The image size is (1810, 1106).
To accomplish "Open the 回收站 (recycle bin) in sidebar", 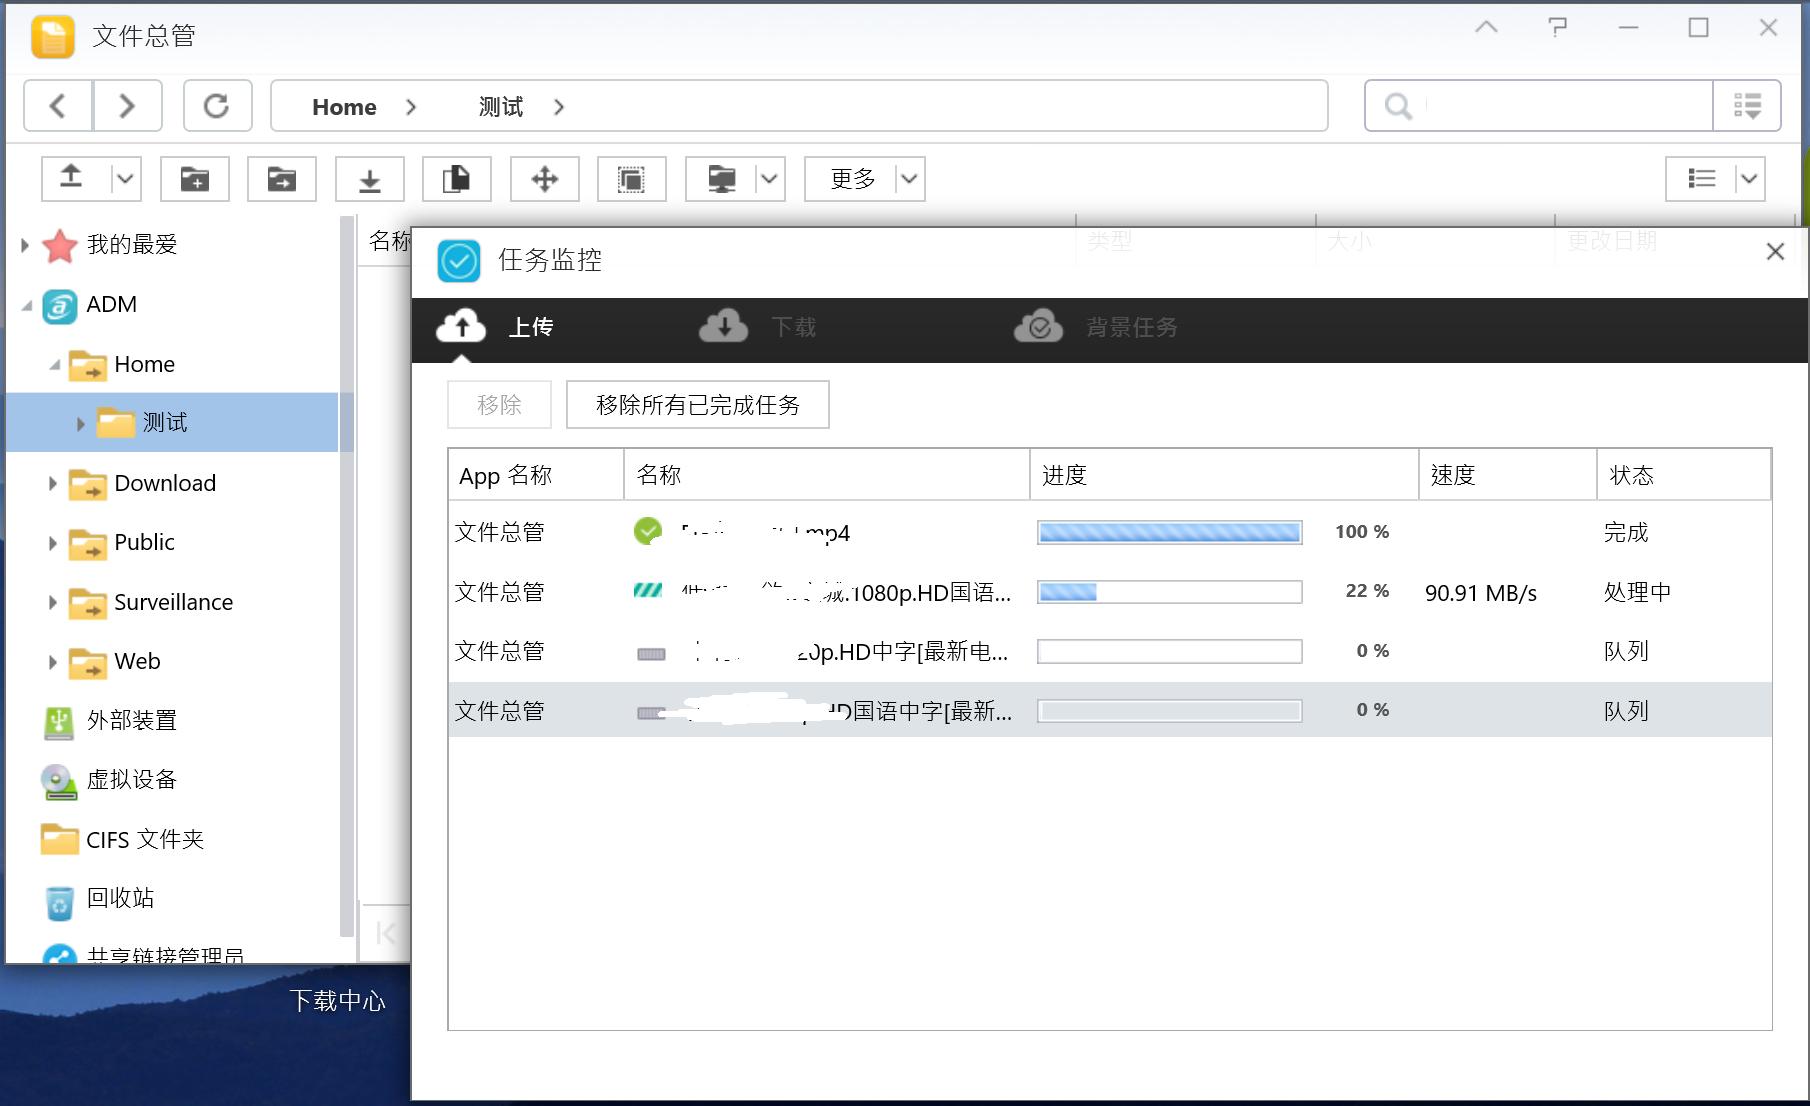I will (x=120, y=898).
